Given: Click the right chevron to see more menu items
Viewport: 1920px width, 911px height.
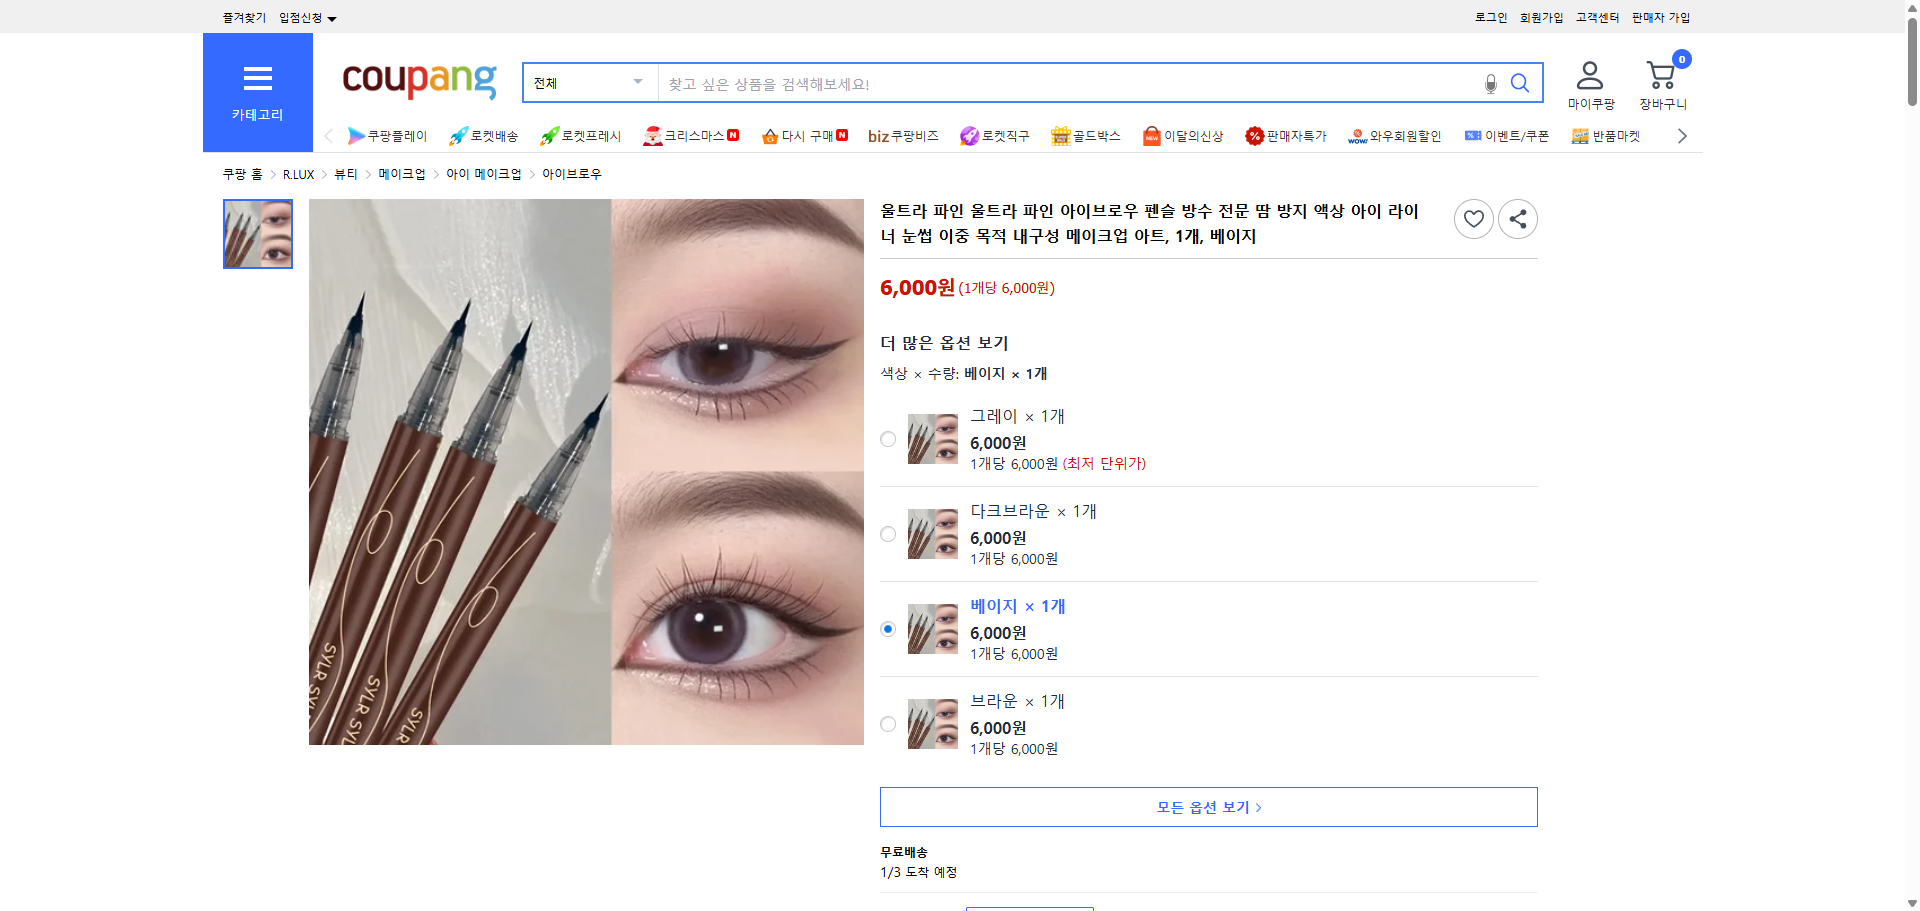Looking at the screenshot, I should coord(1682,135).
